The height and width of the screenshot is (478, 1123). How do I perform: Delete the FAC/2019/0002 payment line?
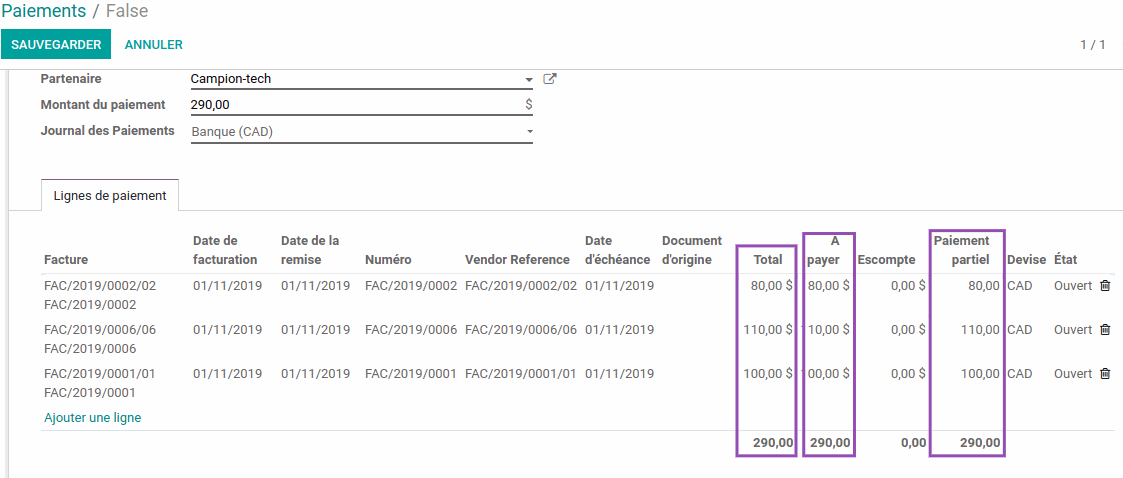click(x=1105, y=286)
